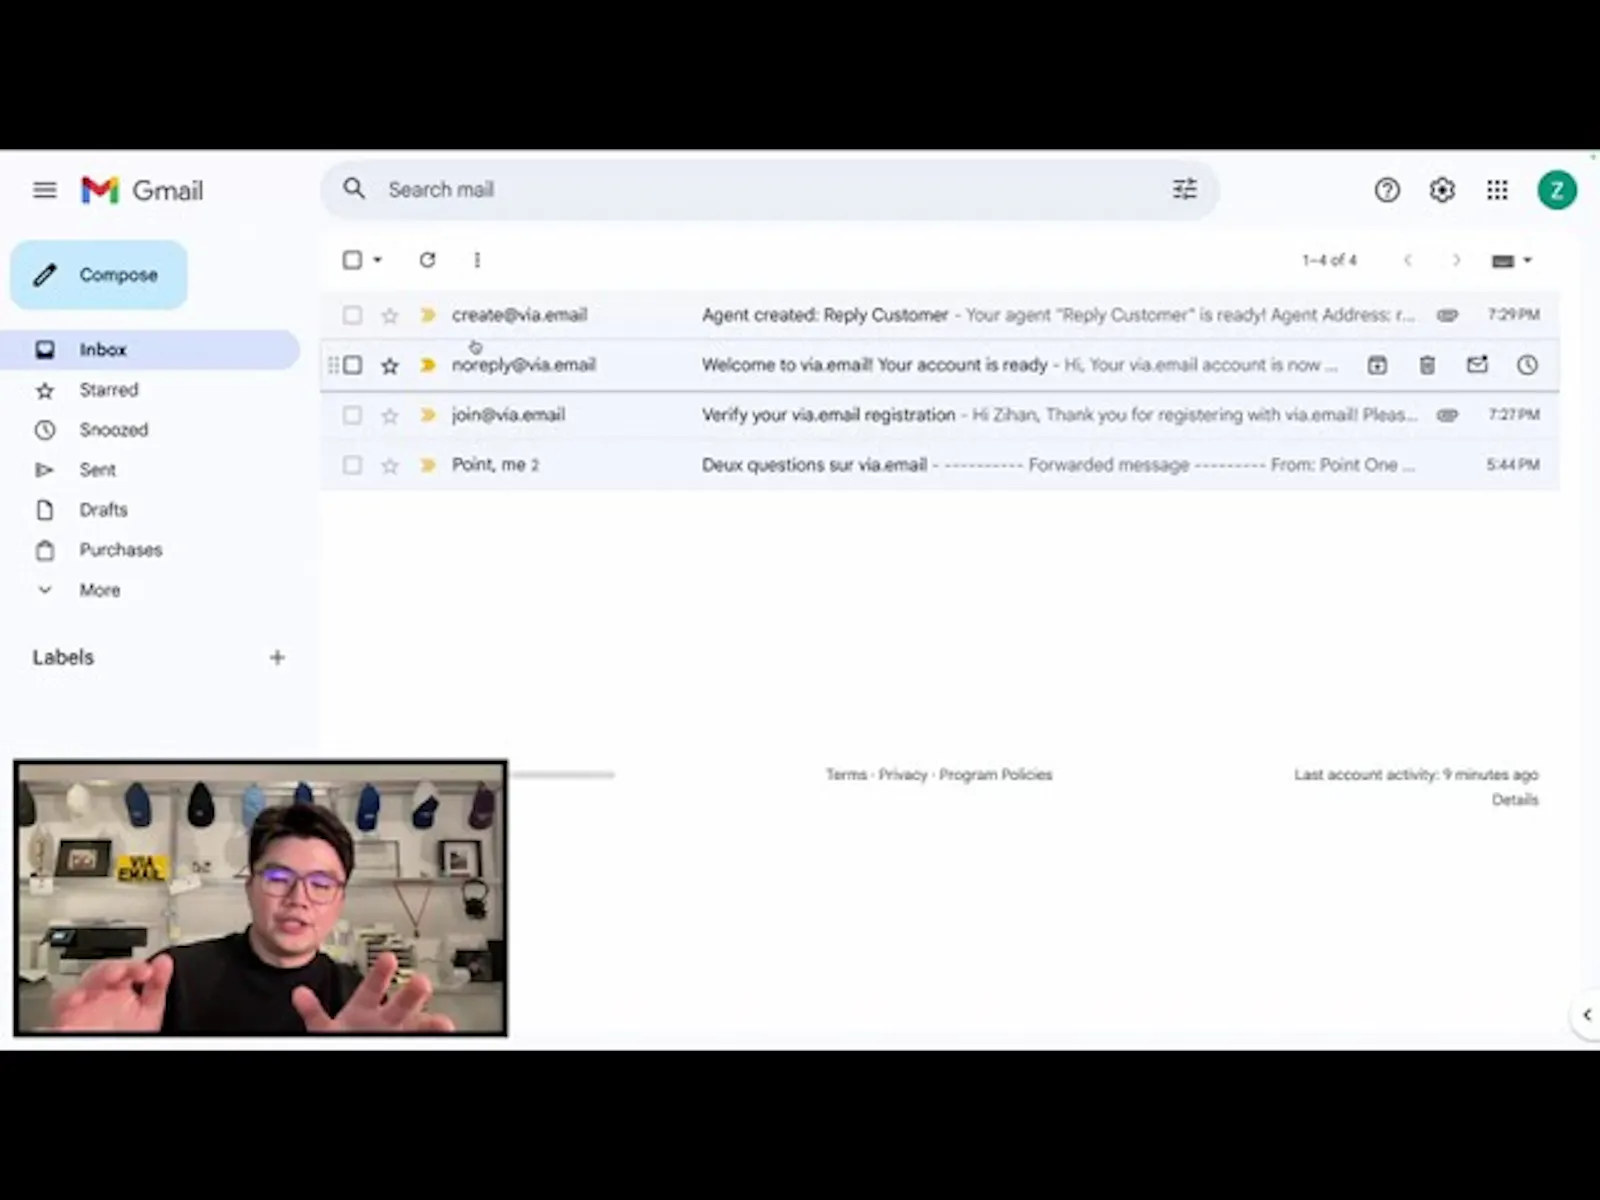Open the Program Policies link
Image resolution: width=1600 pixels, height=1200 pixels.
click(x=996, y=775)
